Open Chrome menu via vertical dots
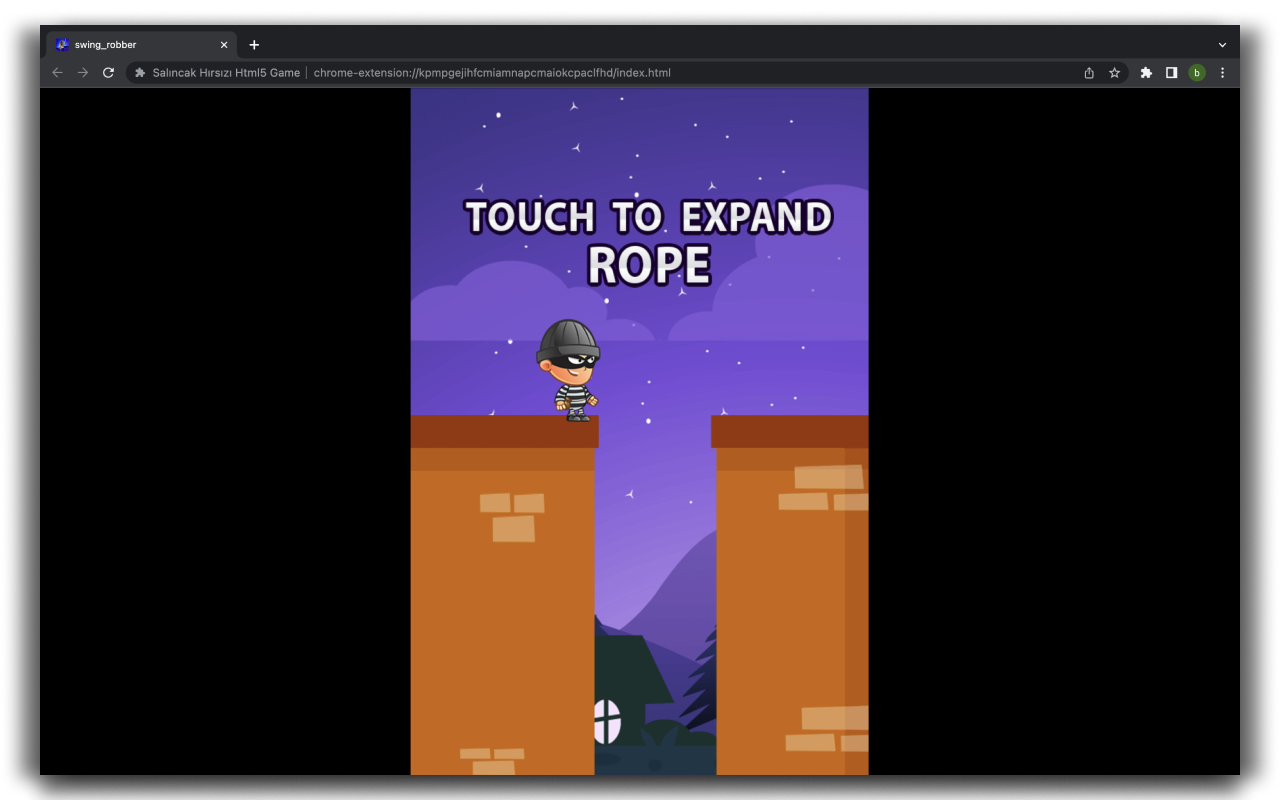The width and height of the screenshot is (1280, 800). point(1222,72)
